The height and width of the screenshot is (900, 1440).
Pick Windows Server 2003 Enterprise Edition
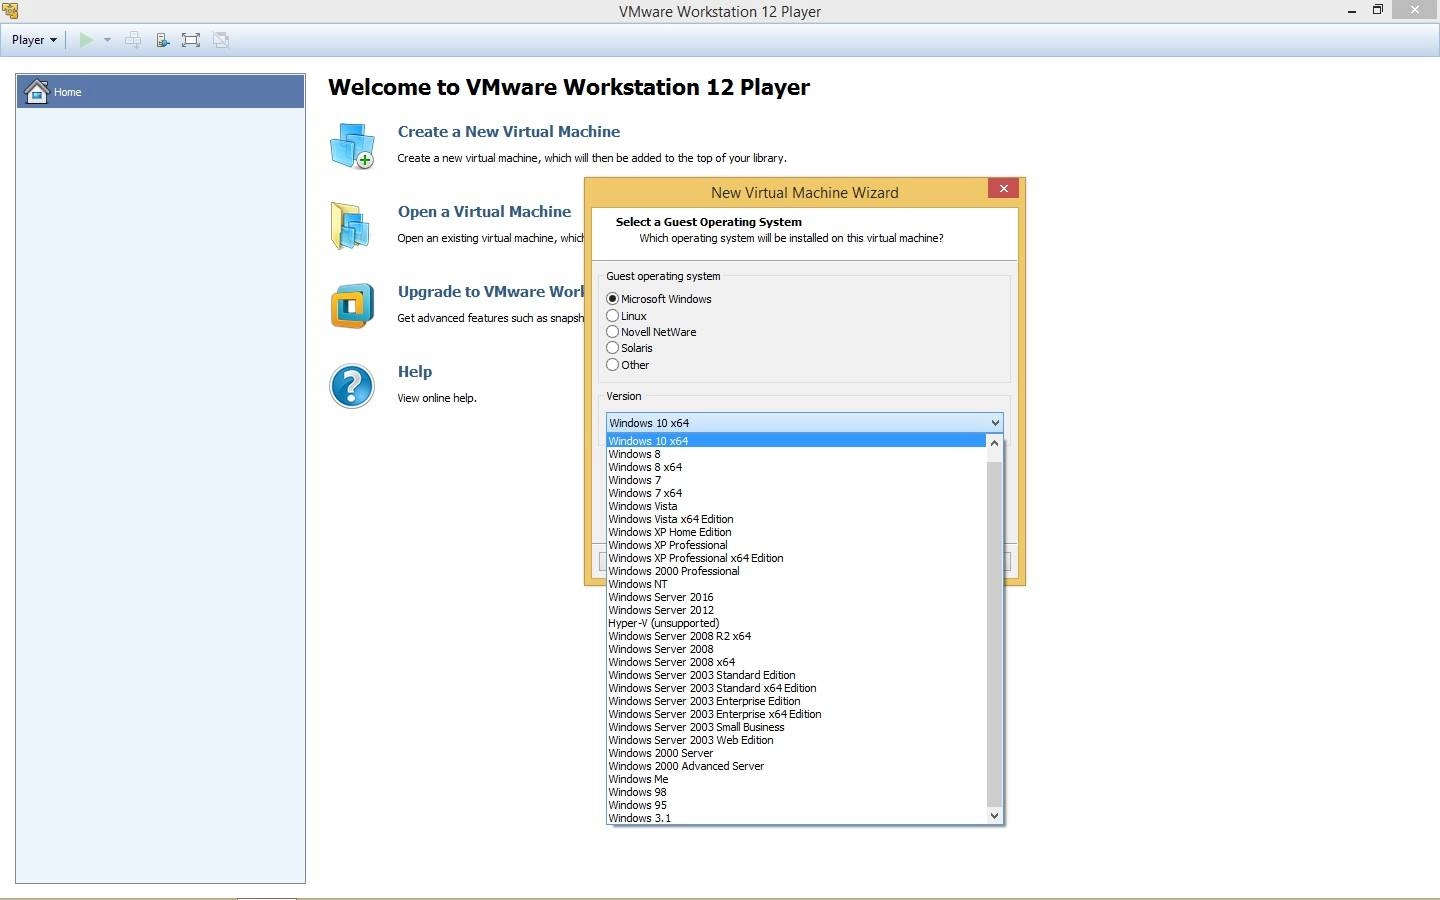pos(796,701)
